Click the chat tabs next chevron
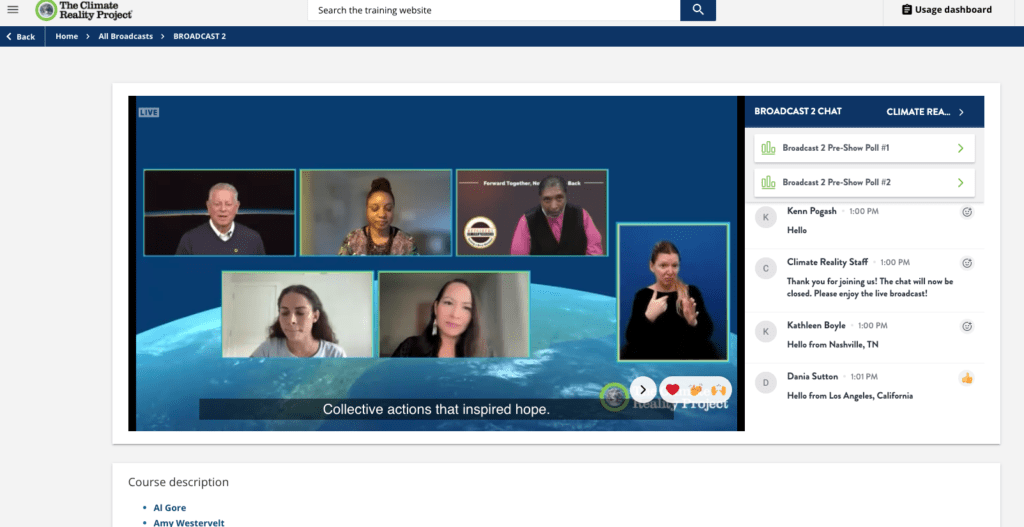Image resolution: width=1024 pixels, height=527 pixels. pos(961,112)
